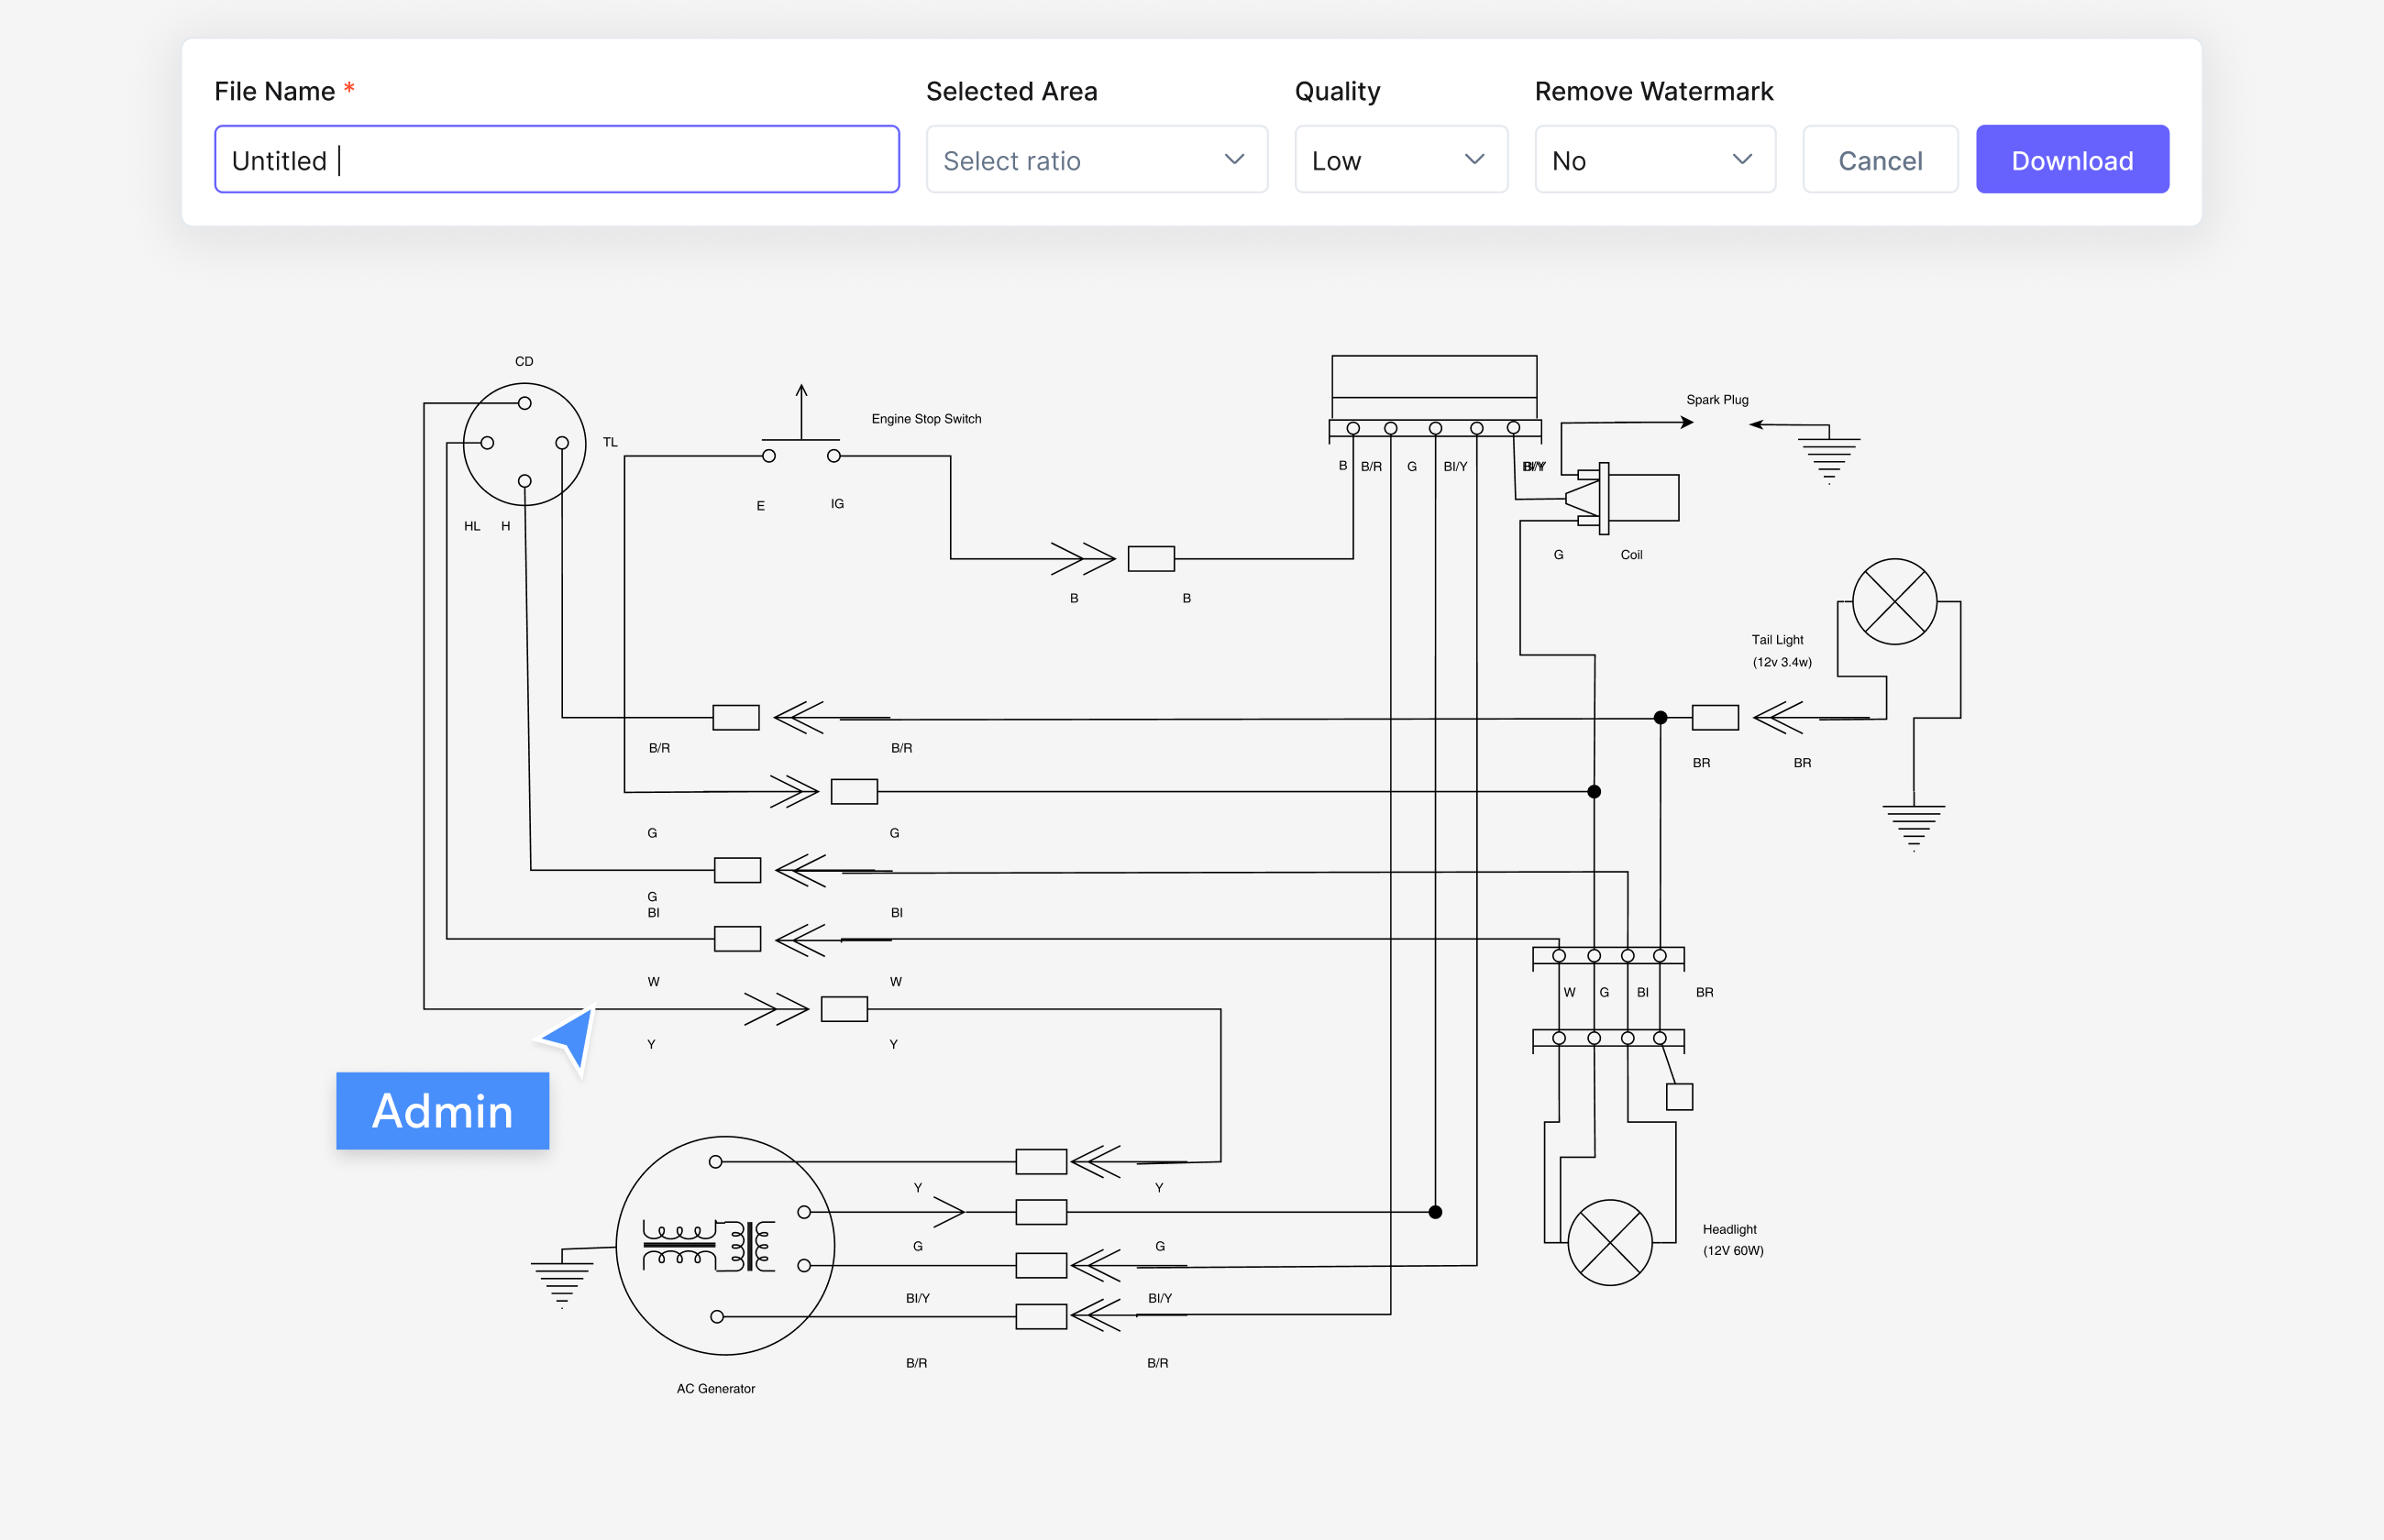Select the Headlight label text

1729,1229
